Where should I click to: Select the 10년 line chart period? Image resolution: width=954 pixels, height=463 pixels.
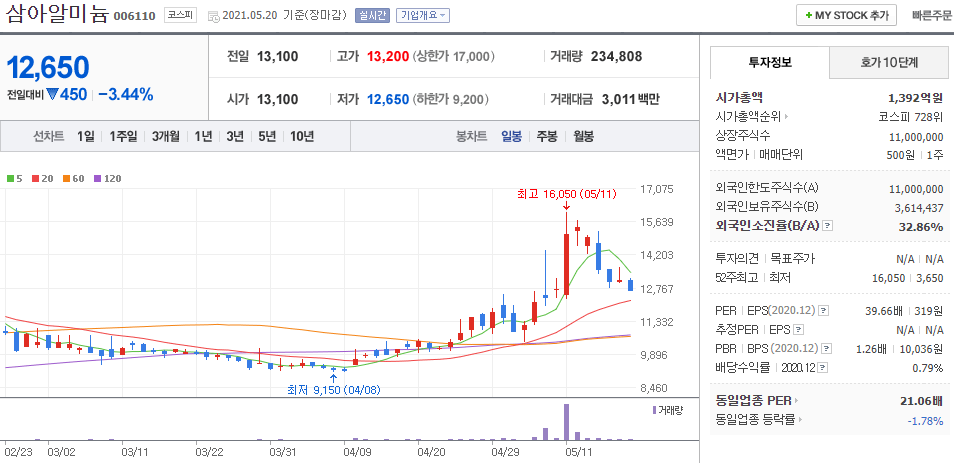pos(302,136)
